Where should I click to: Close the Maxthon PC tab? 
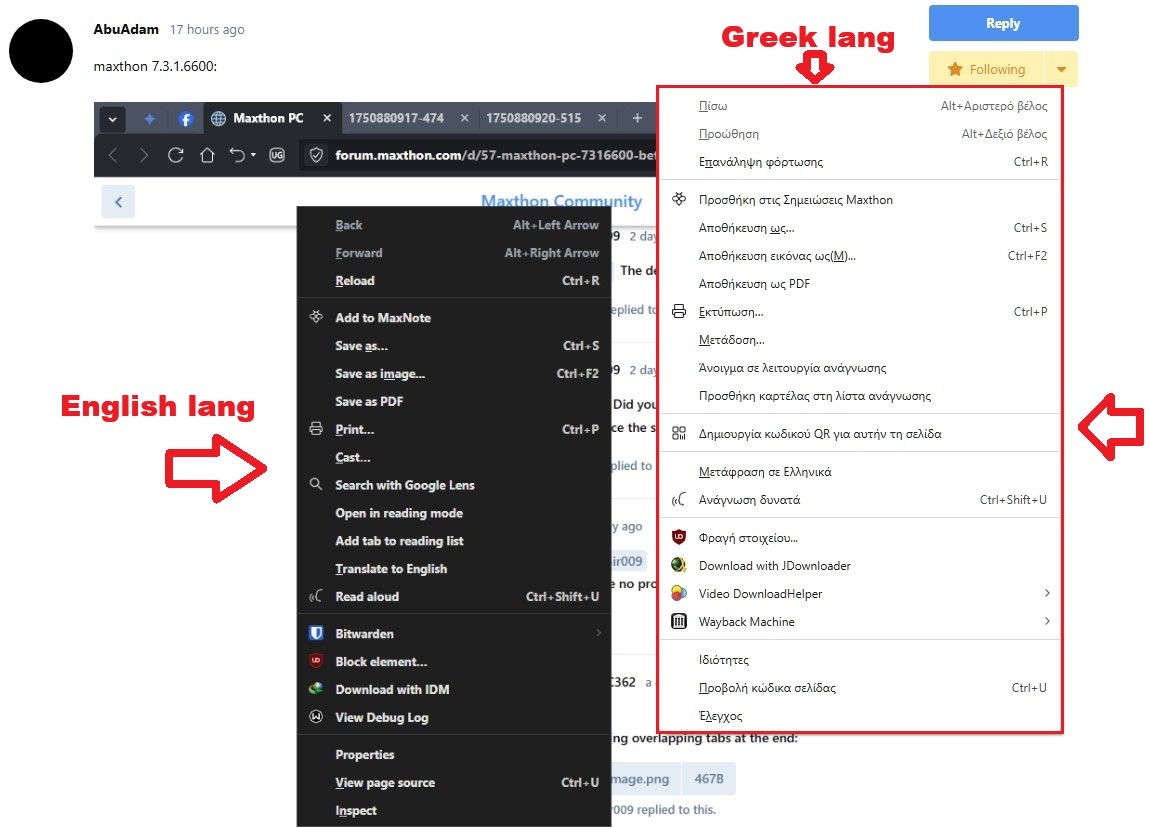[x=327, y=118]
